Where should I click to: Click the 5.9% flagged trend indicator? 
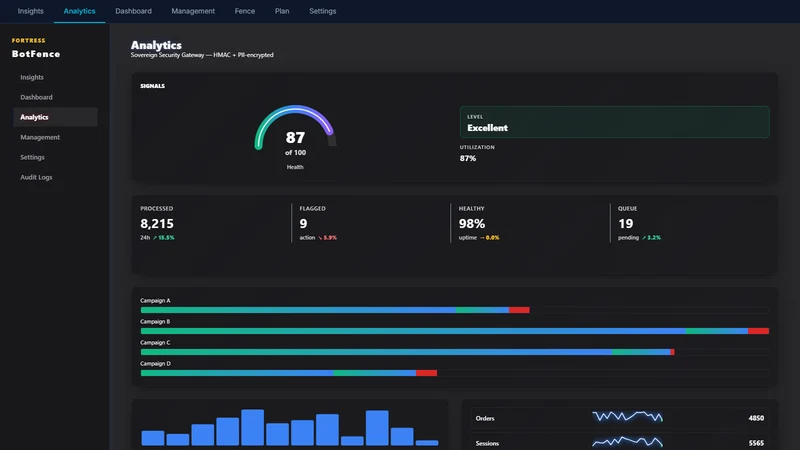click(x=327, y=238)
